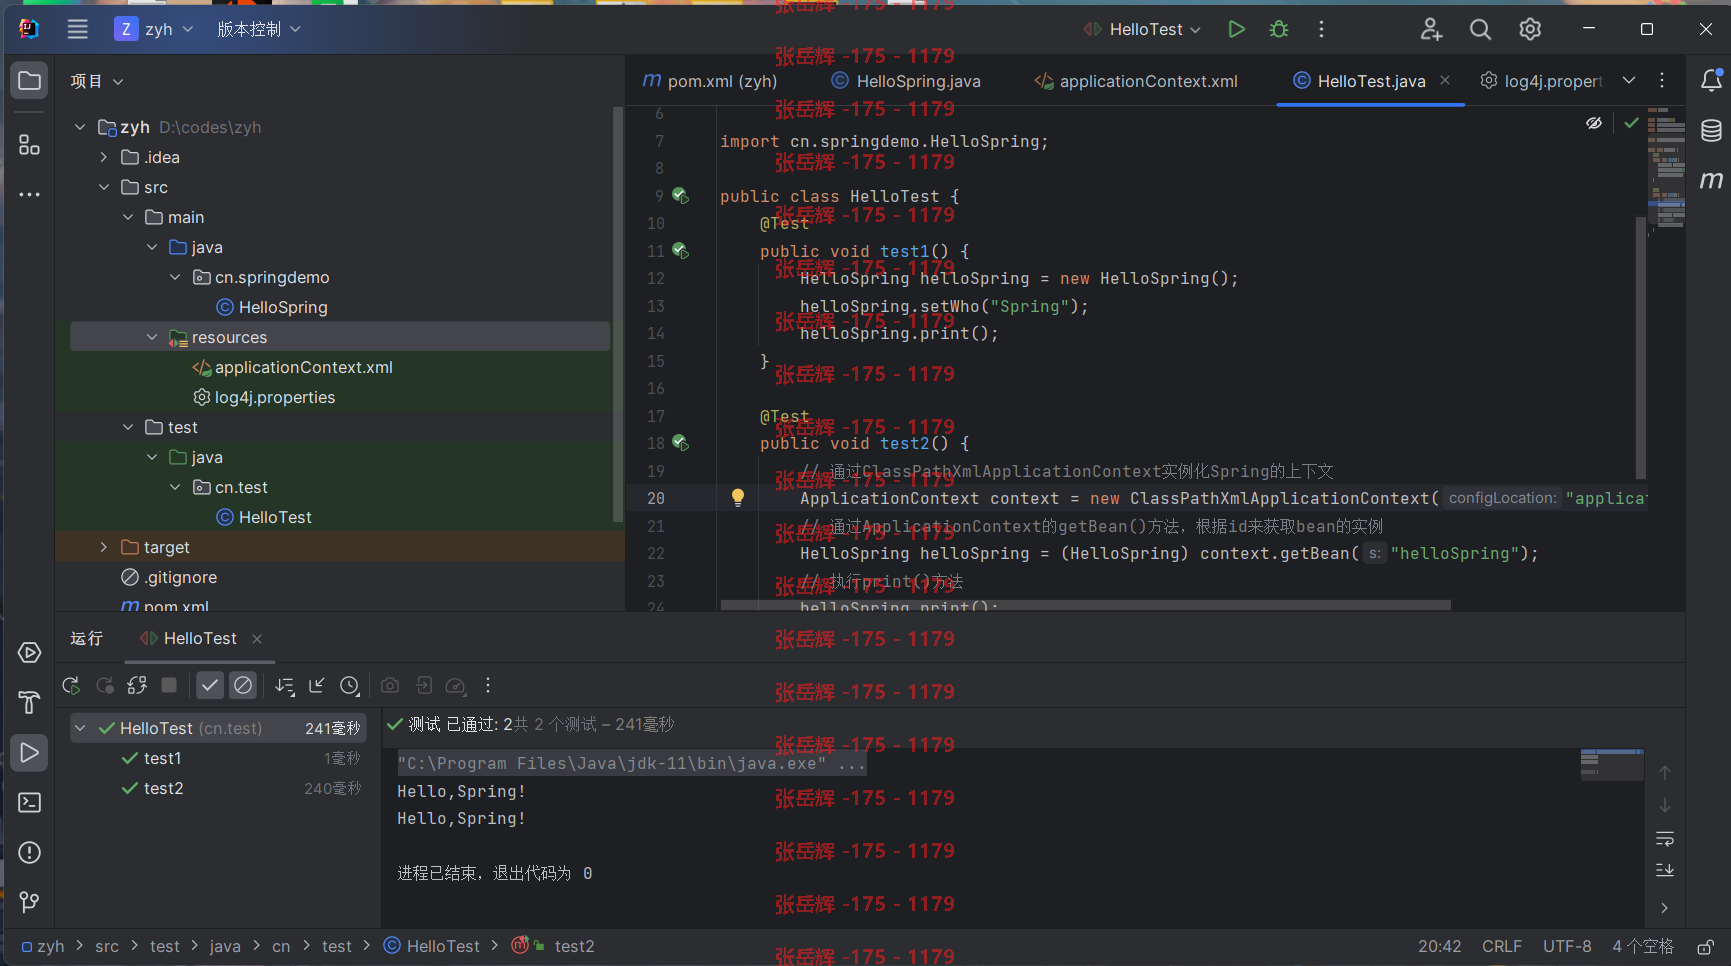
Task: Expand the target folder
Action: [x=104, y=547]
